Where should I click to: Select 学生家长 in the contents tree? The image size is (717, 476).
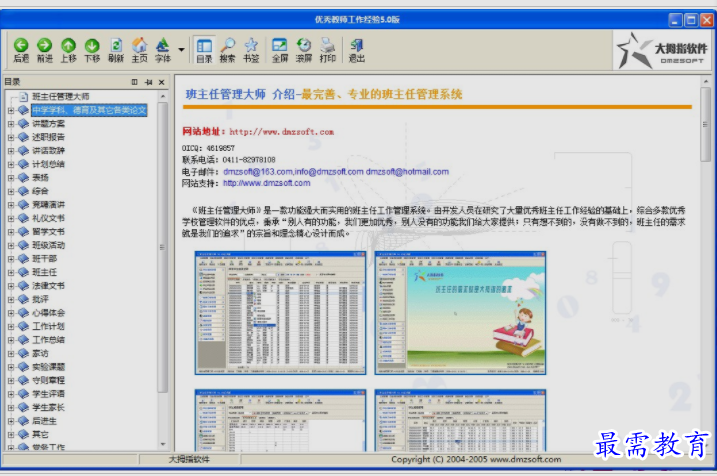tap(48, 407)
